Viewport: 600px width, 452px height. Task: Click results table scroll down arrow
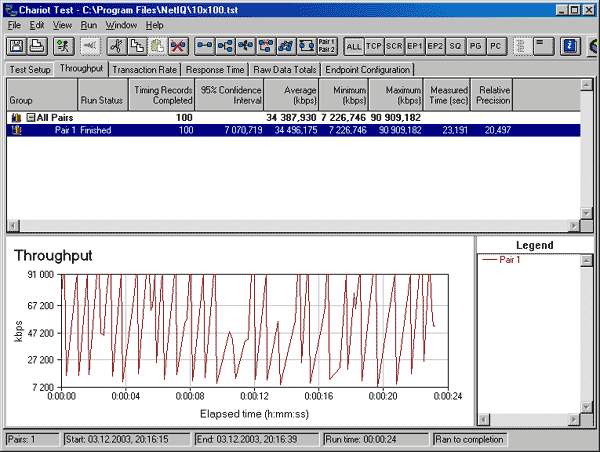(587, 213)
